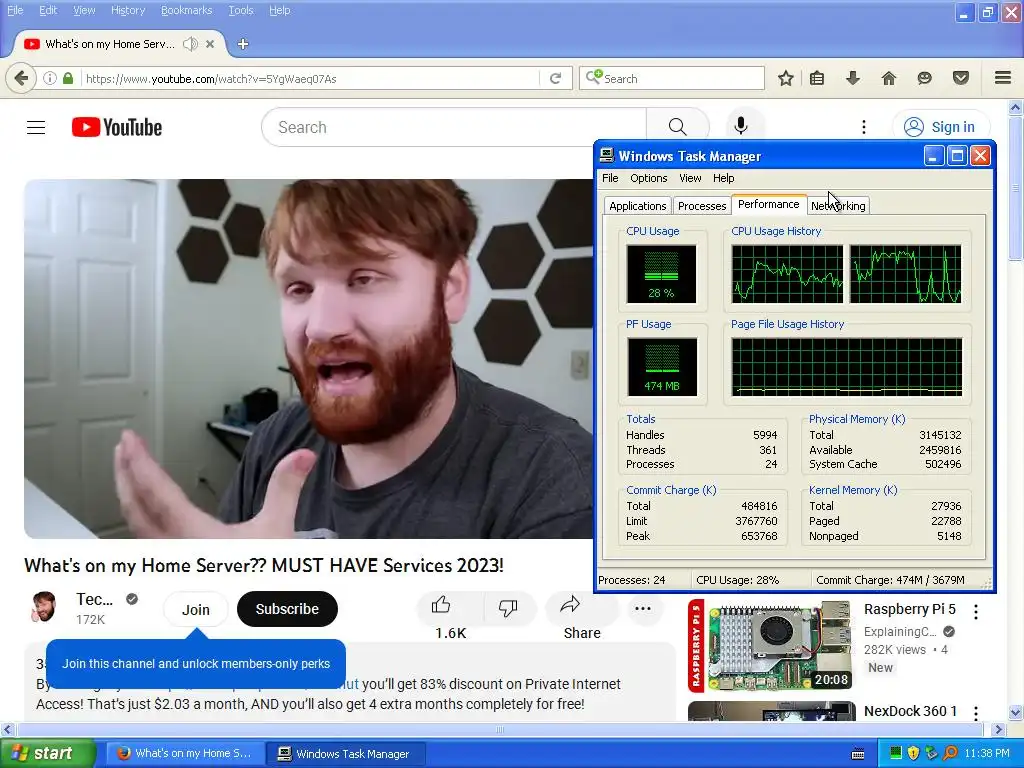
Task: Switch to the Processes tab
Action: [x=702, y=206]
